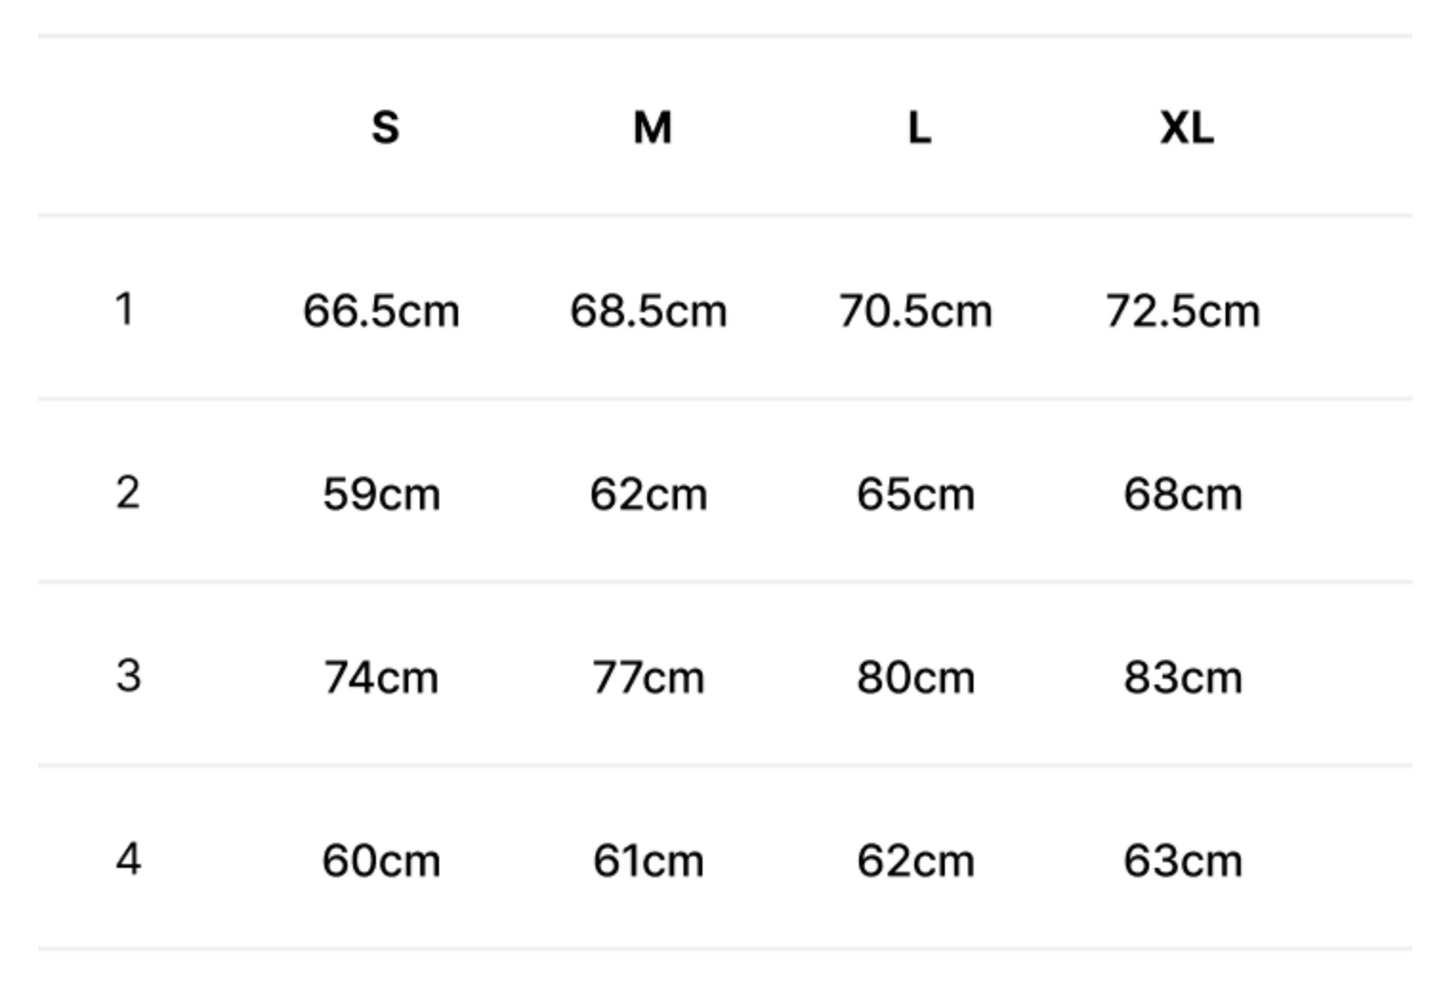
Task: Click the 65cm cell
Action: [x=915, y=494]
